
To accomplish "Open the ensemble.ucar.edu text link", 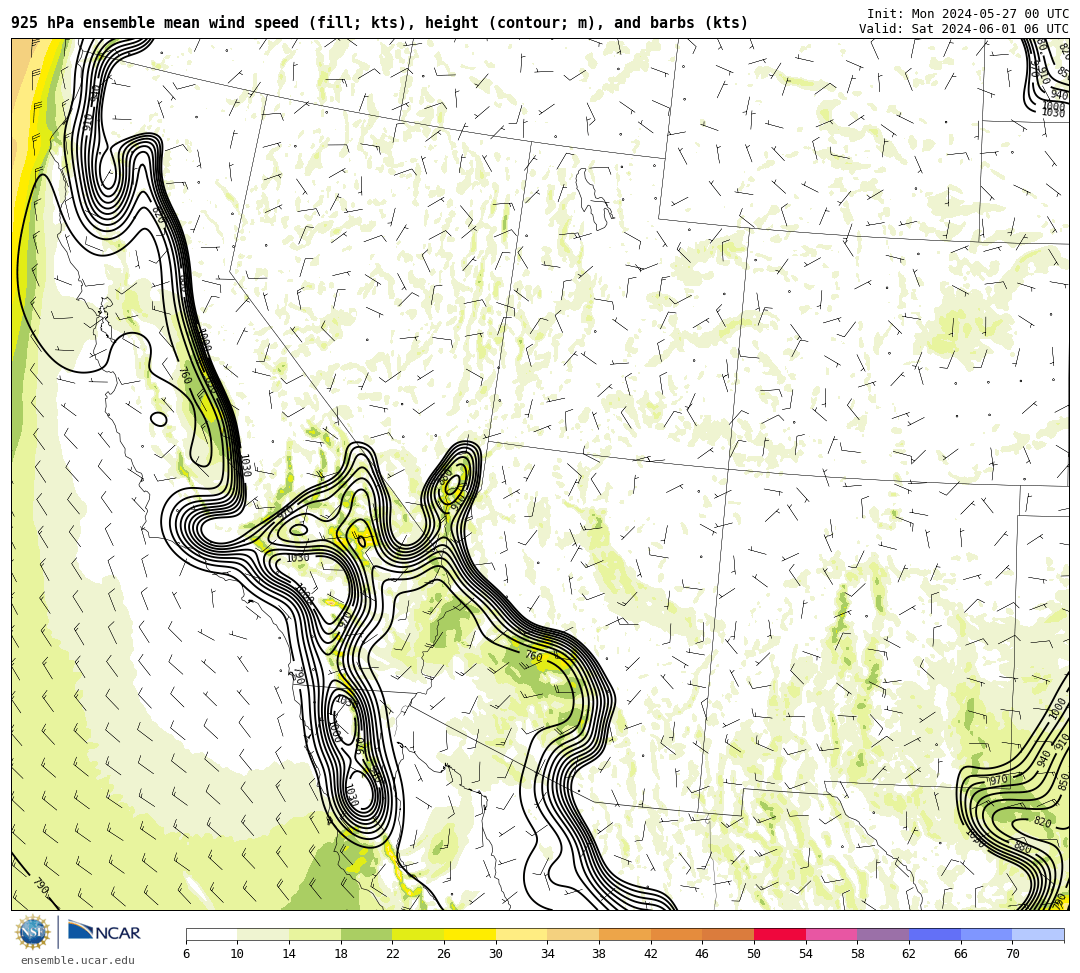I will [78, 960].
